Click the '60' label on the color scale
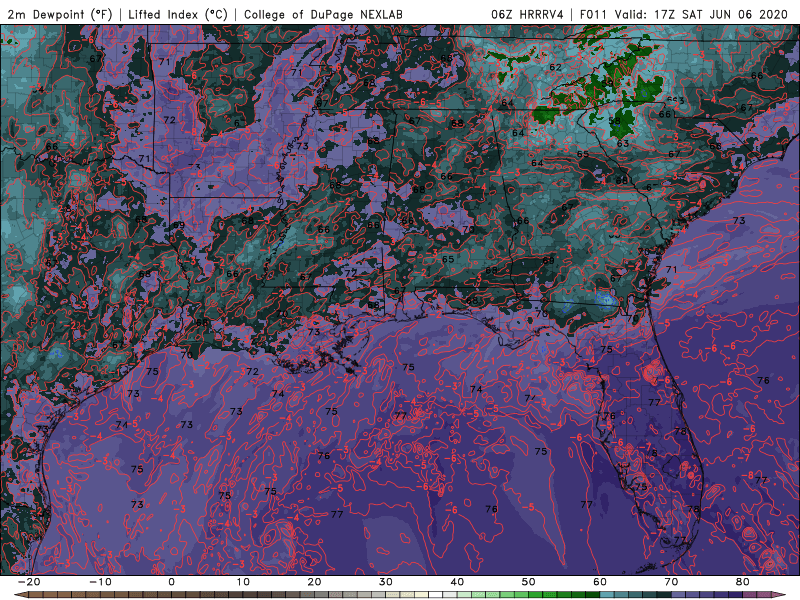 click(600, 582)
